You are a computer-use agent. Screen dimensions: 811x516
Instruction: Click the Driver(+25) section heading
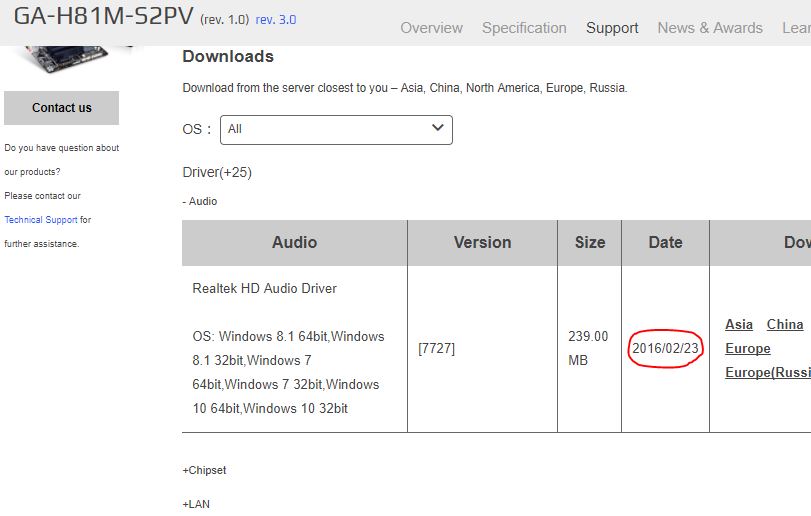[x=217, y=172]
